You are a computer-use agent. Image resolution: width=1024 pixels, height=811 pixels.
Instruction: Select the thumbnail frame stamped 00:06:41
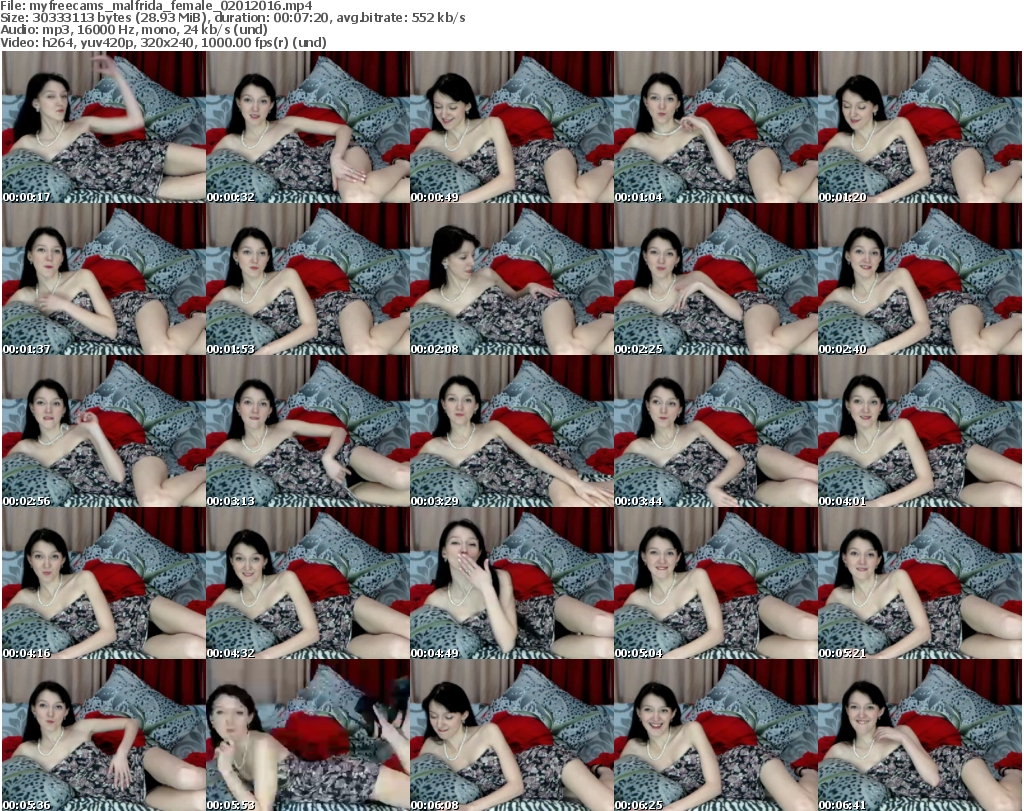pyautogui.click(x=920, y=735)
